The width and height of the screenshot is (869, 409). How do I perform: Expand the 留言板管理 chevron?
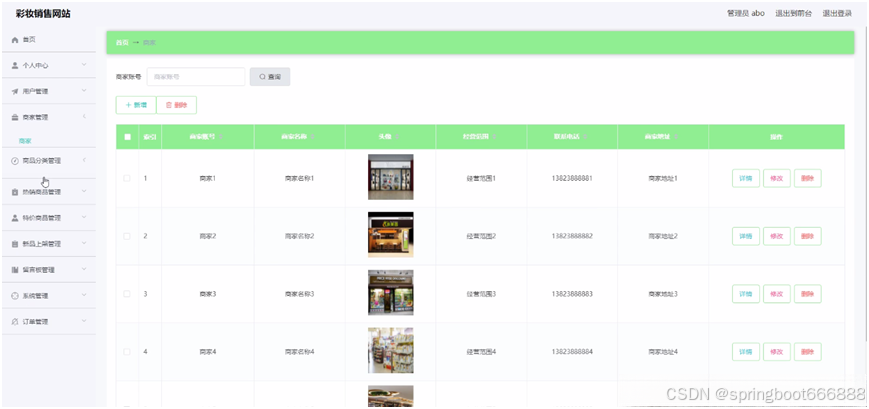(84, 269)
